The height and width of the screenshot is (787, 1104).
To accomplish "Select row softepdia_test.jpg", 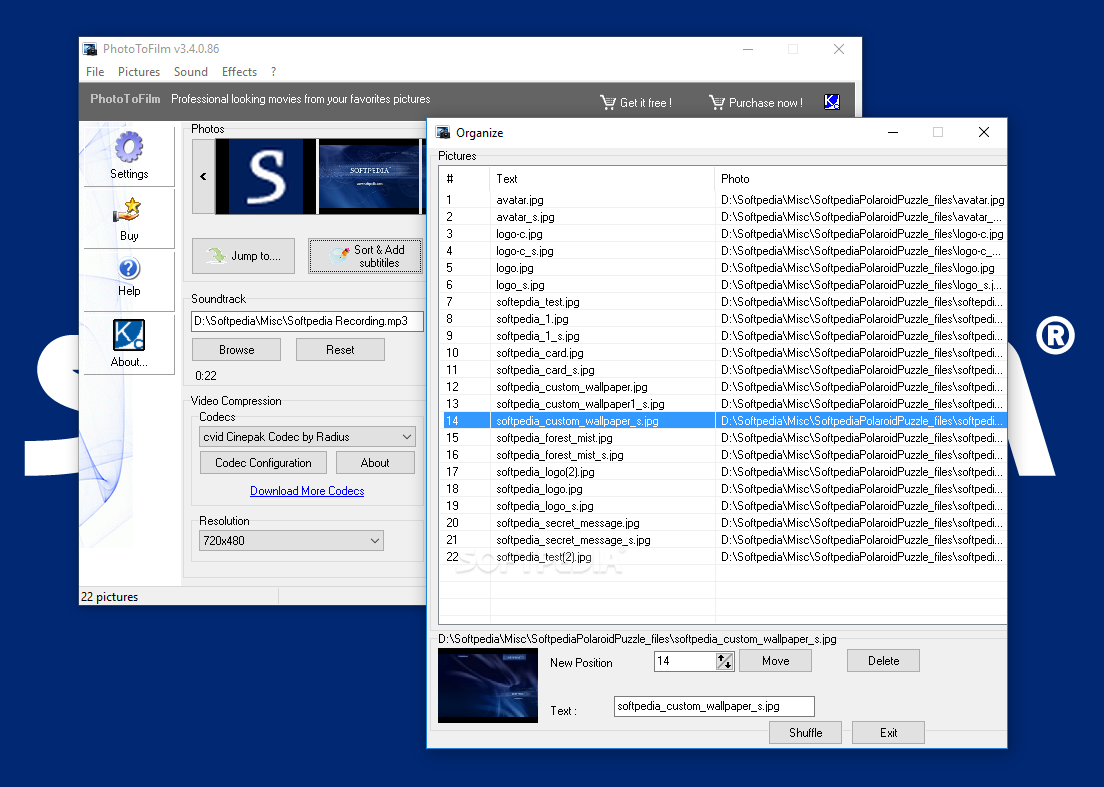I will tap(722, 302).
